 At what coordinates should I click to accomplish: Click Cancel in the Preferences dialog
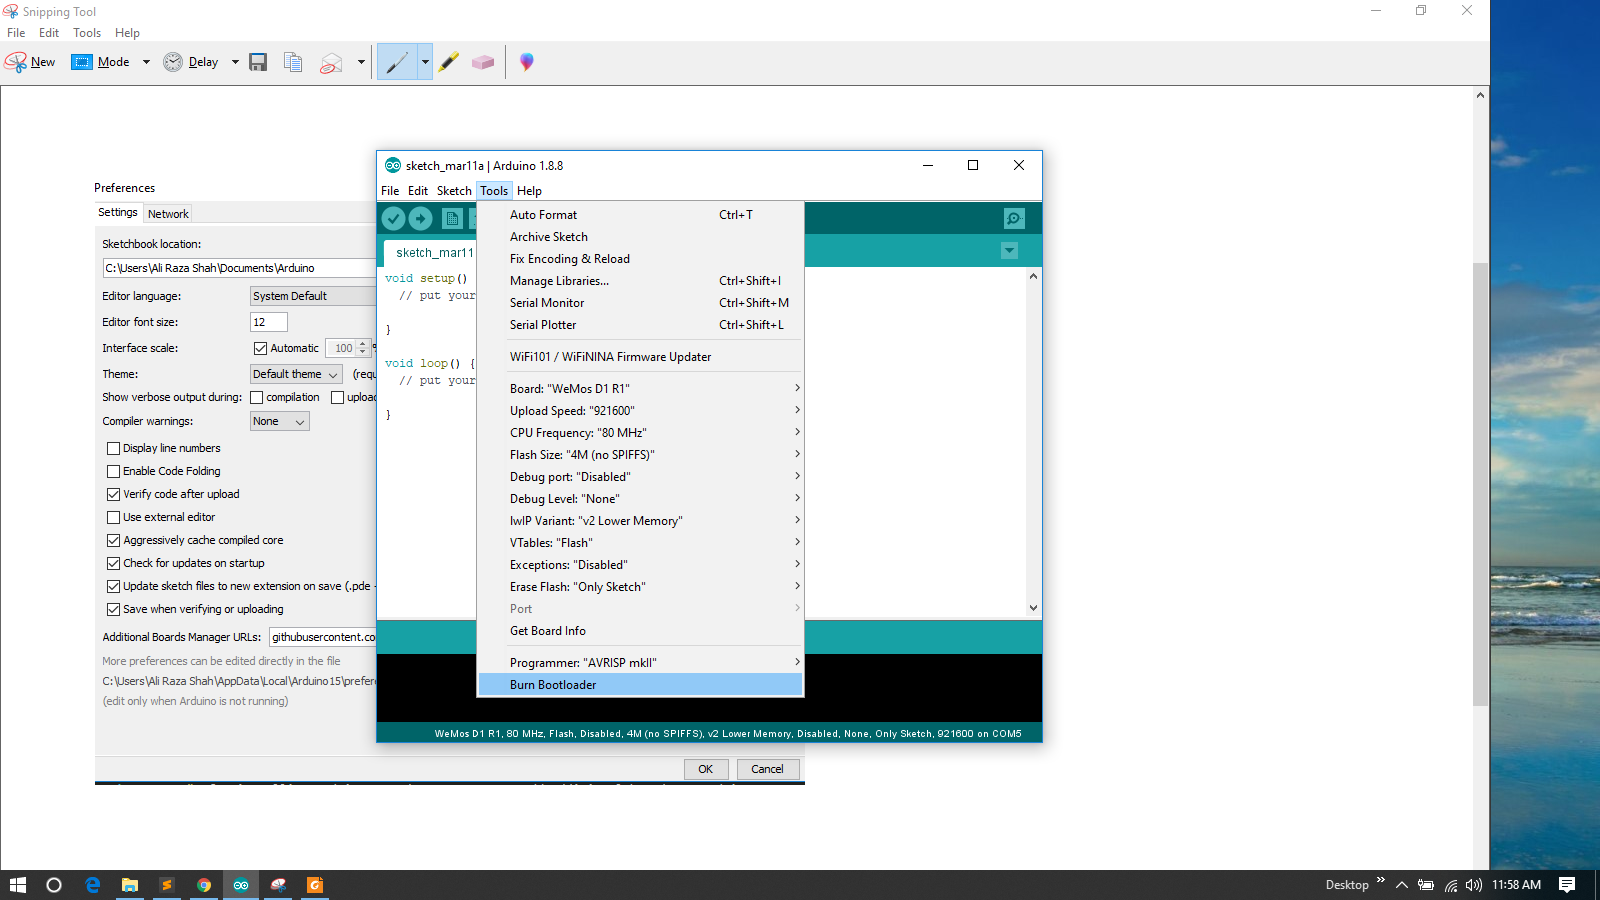767,769
